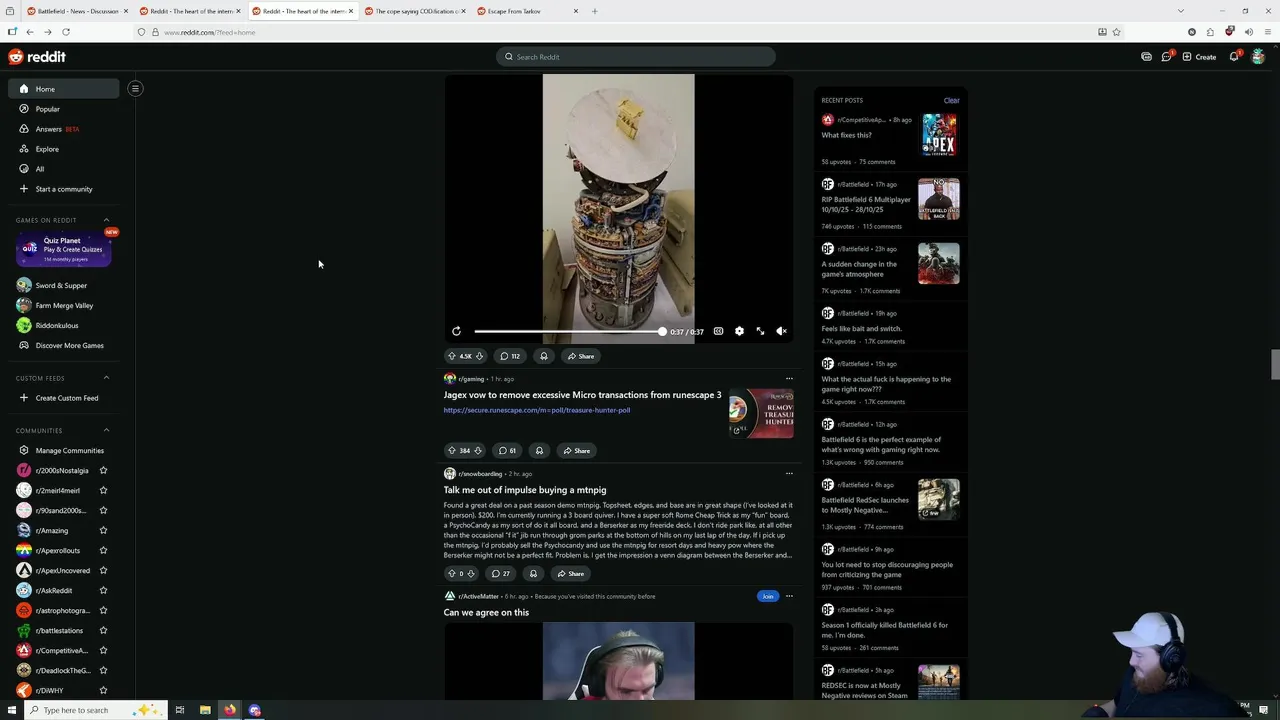The image size is (1280, 720).
Task: Downvote the 4.5K video post
Action: (x=479, y=356)
